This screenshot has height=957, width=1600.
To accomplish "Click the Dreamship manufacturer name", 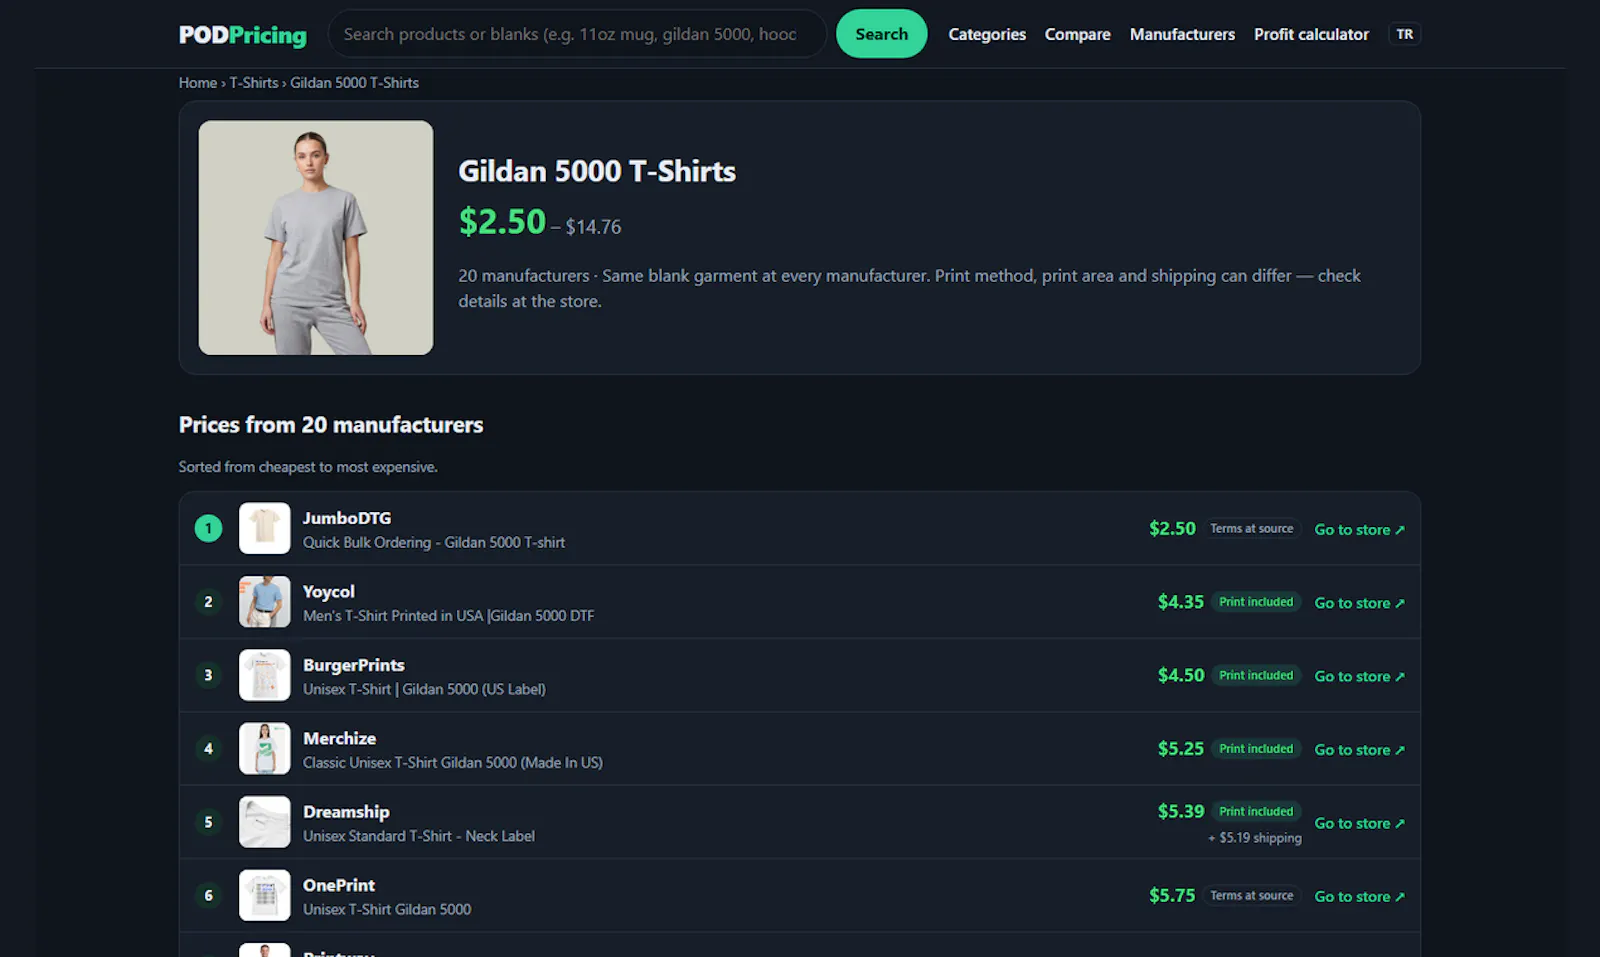I will [346, 812].
